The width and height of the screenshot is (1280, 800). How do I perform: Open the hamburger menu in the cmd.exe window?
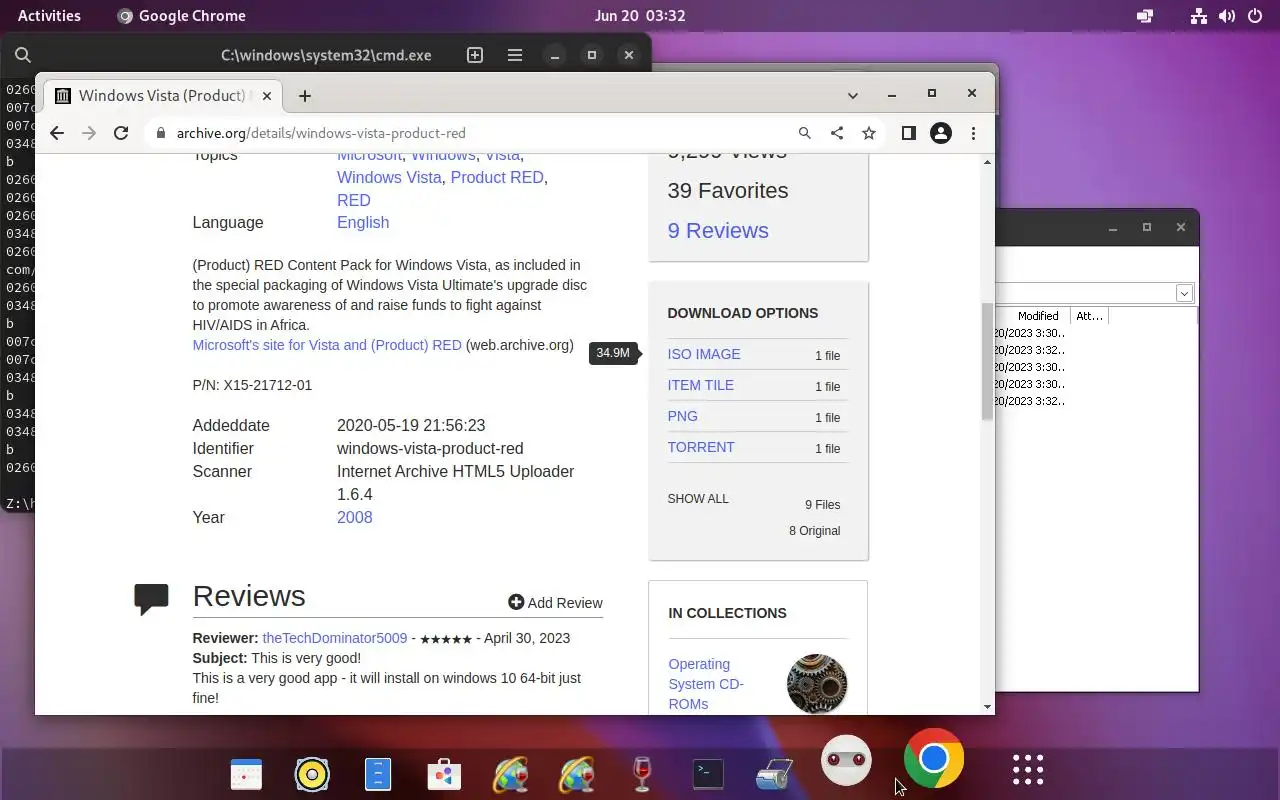pyautogui.click(x=515, y=55)
